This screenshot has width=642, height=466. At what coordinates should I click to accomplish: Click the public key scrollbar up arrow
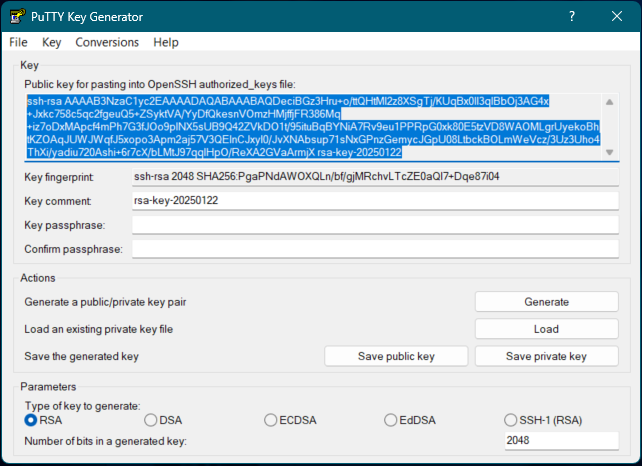coord(610,102)
